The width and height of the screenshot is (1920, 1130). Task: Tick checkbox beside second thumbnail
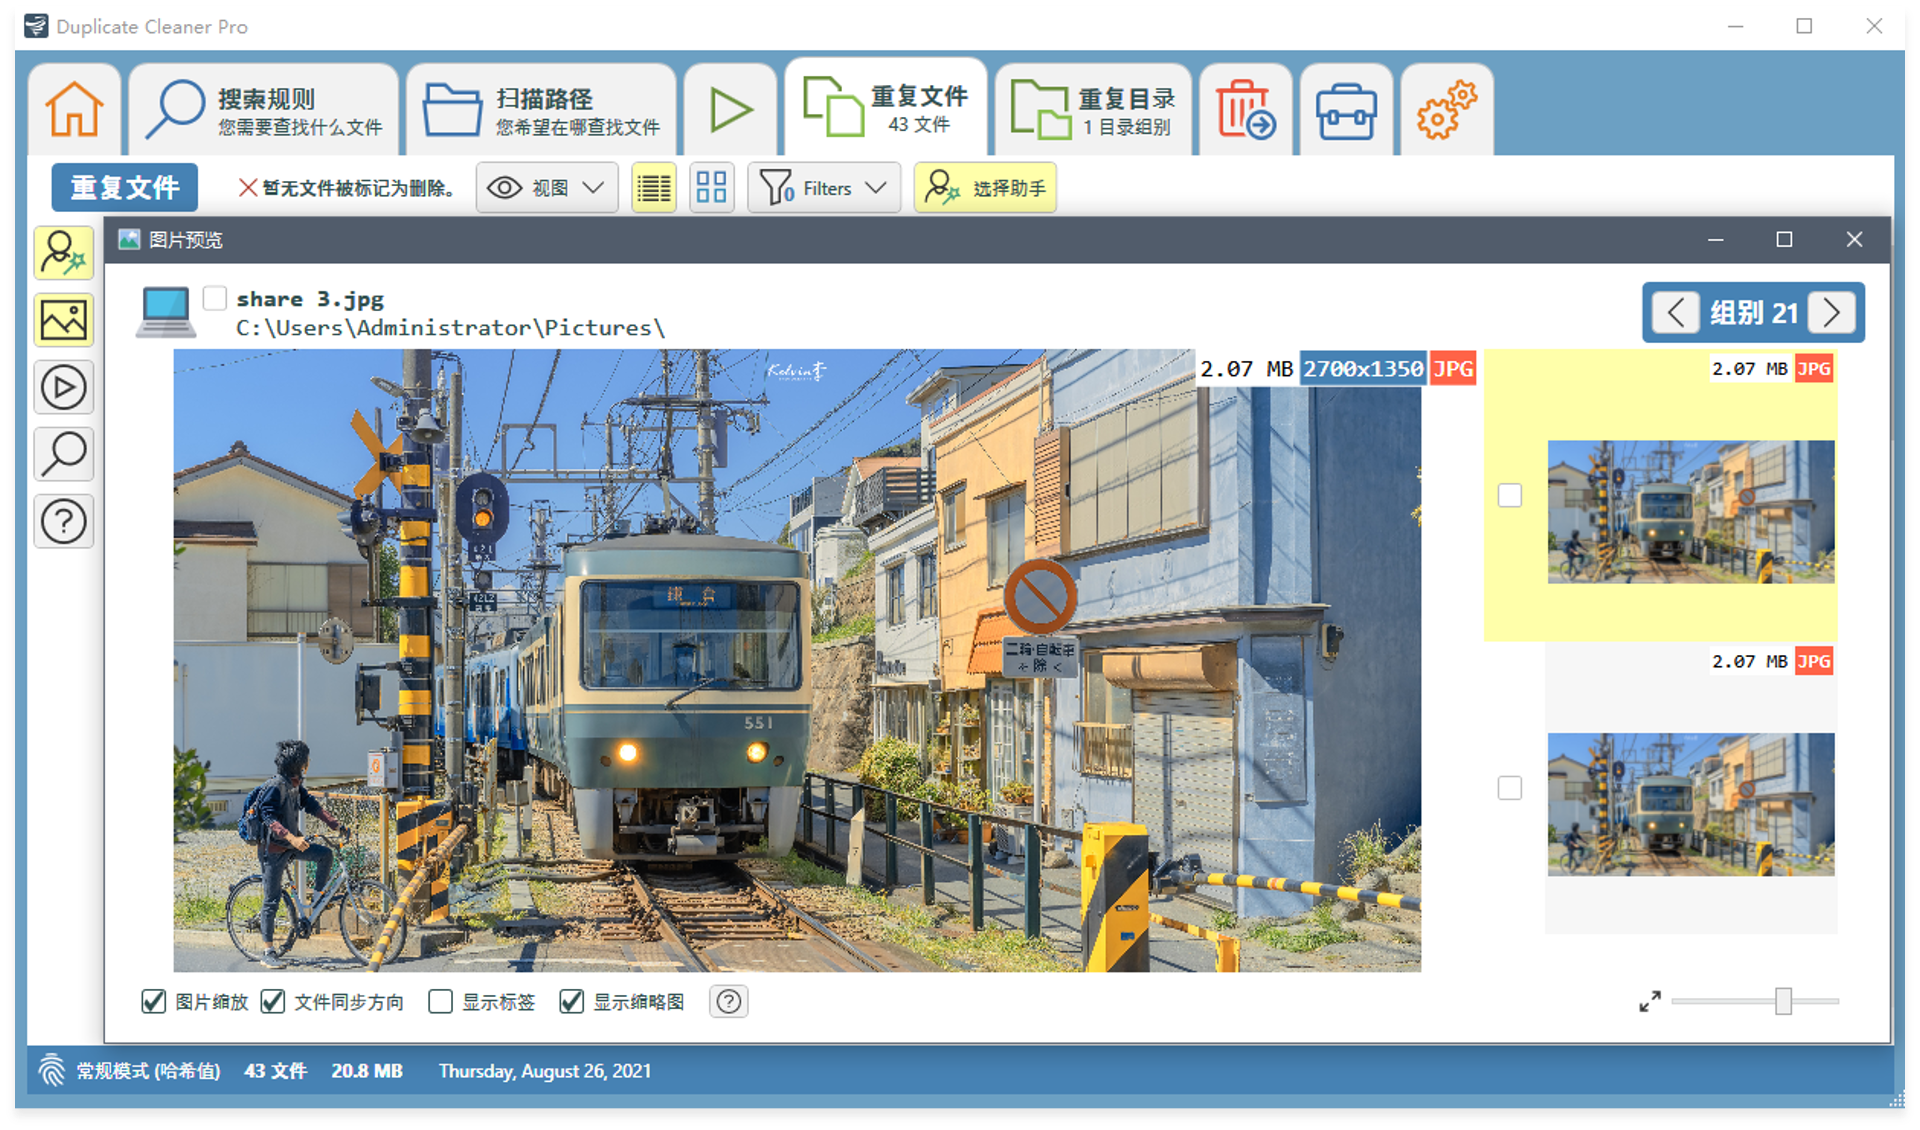tap(1510, 788)
